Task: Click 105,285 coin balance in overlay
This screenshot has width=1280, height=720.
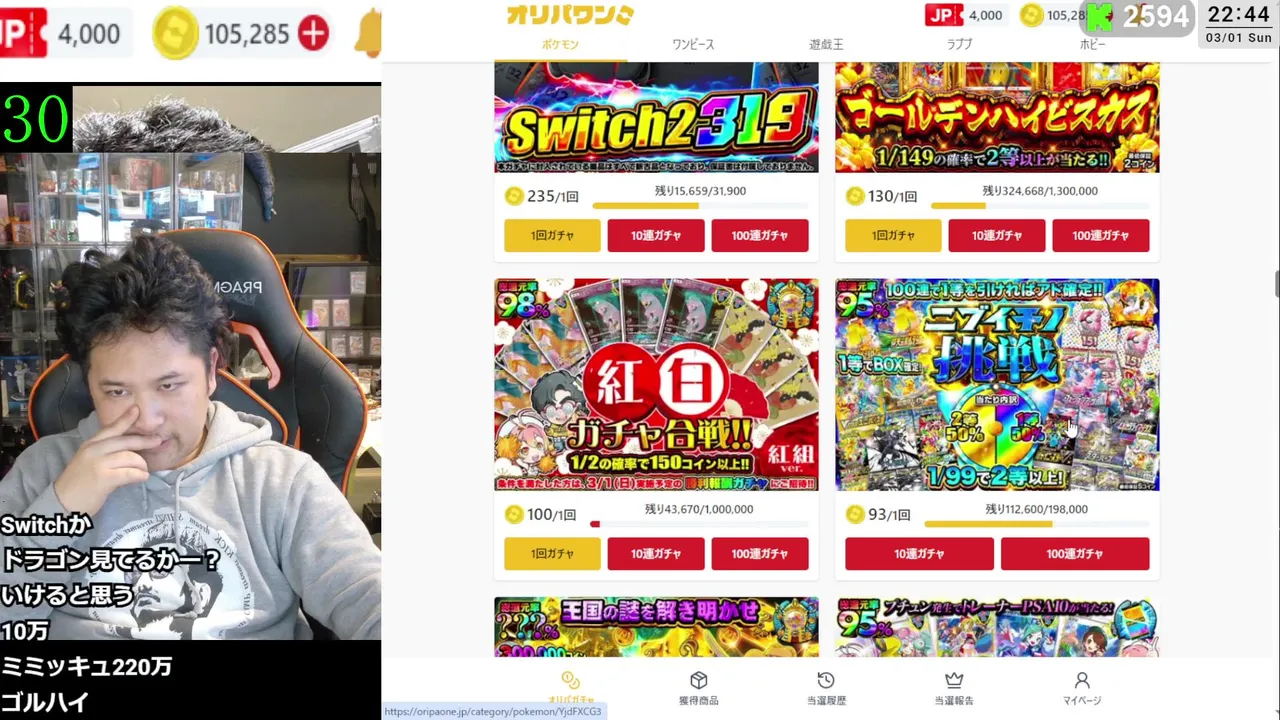Action: [x=246, y=34]
